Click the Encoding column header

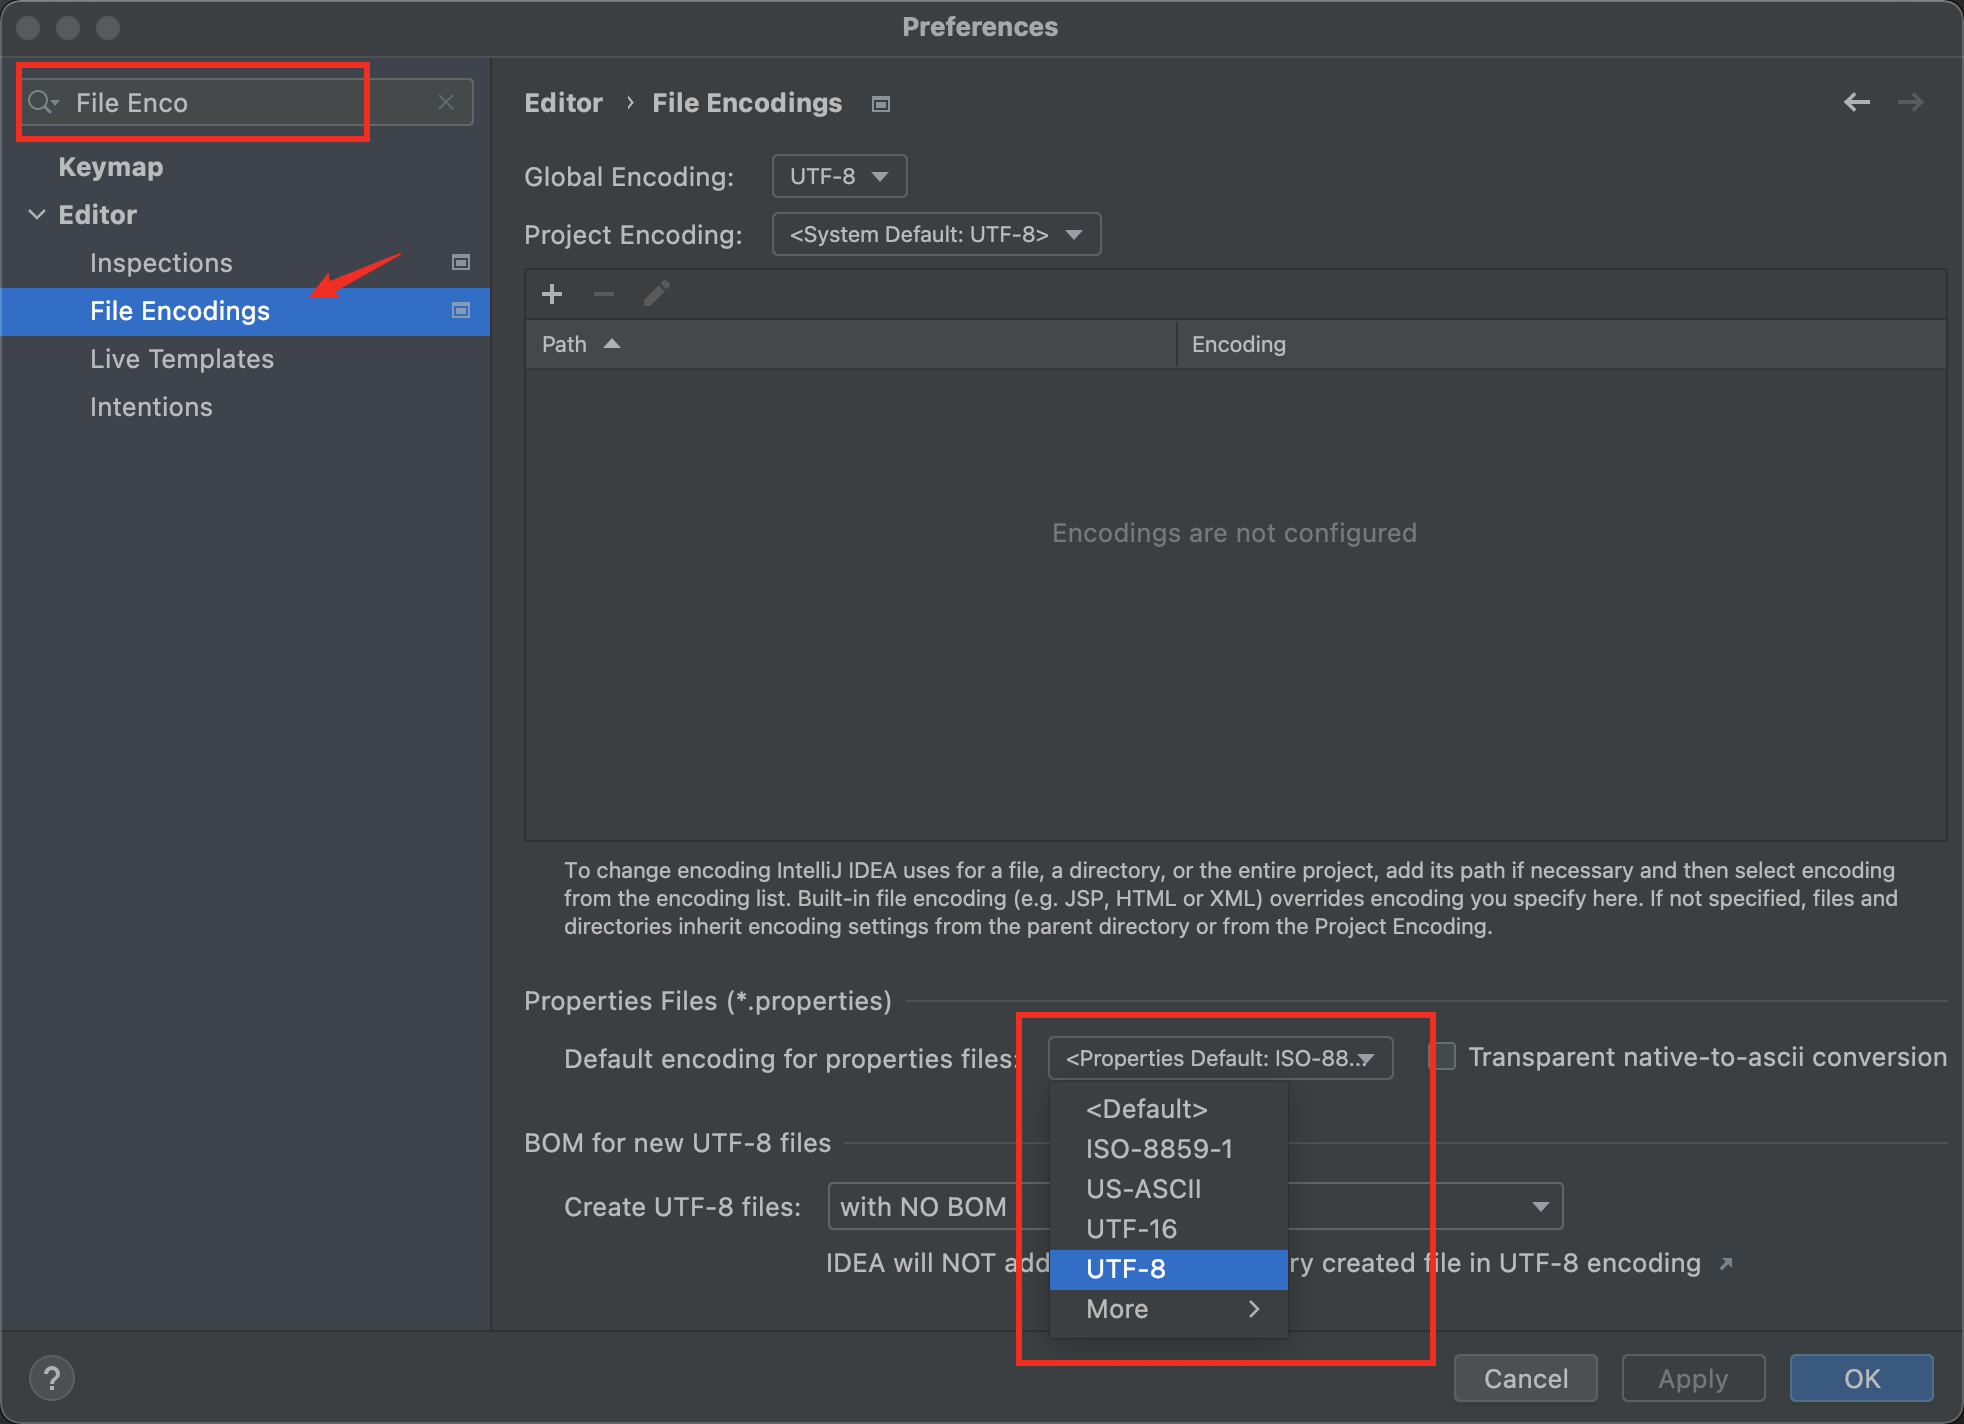pyautogui.click(x=1561, y=344)
